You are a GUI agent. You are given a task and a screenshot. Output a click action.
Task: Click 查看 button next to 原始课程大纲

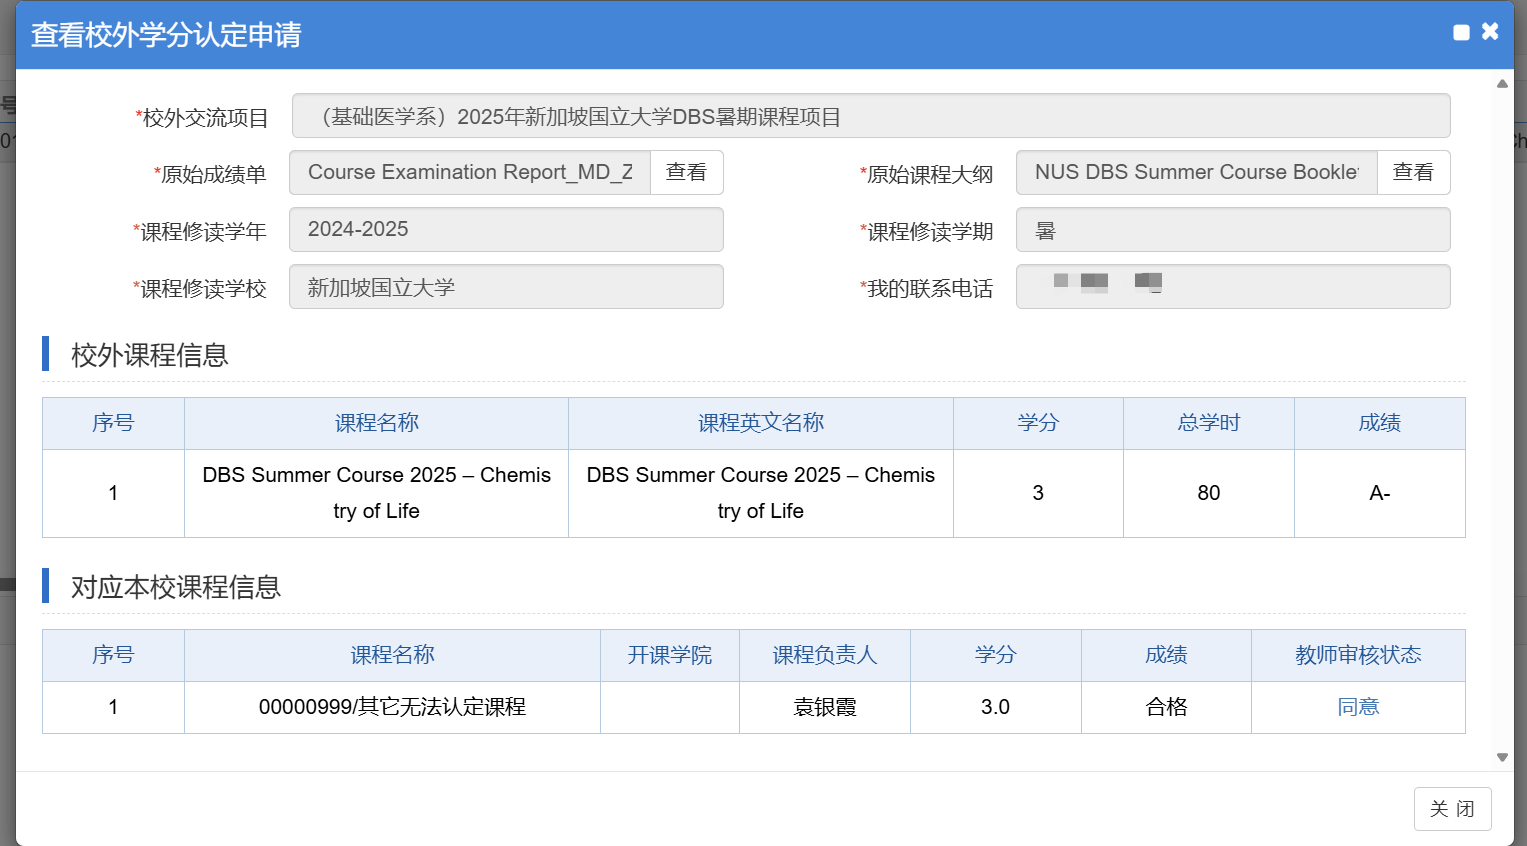tap(1412, 173)
